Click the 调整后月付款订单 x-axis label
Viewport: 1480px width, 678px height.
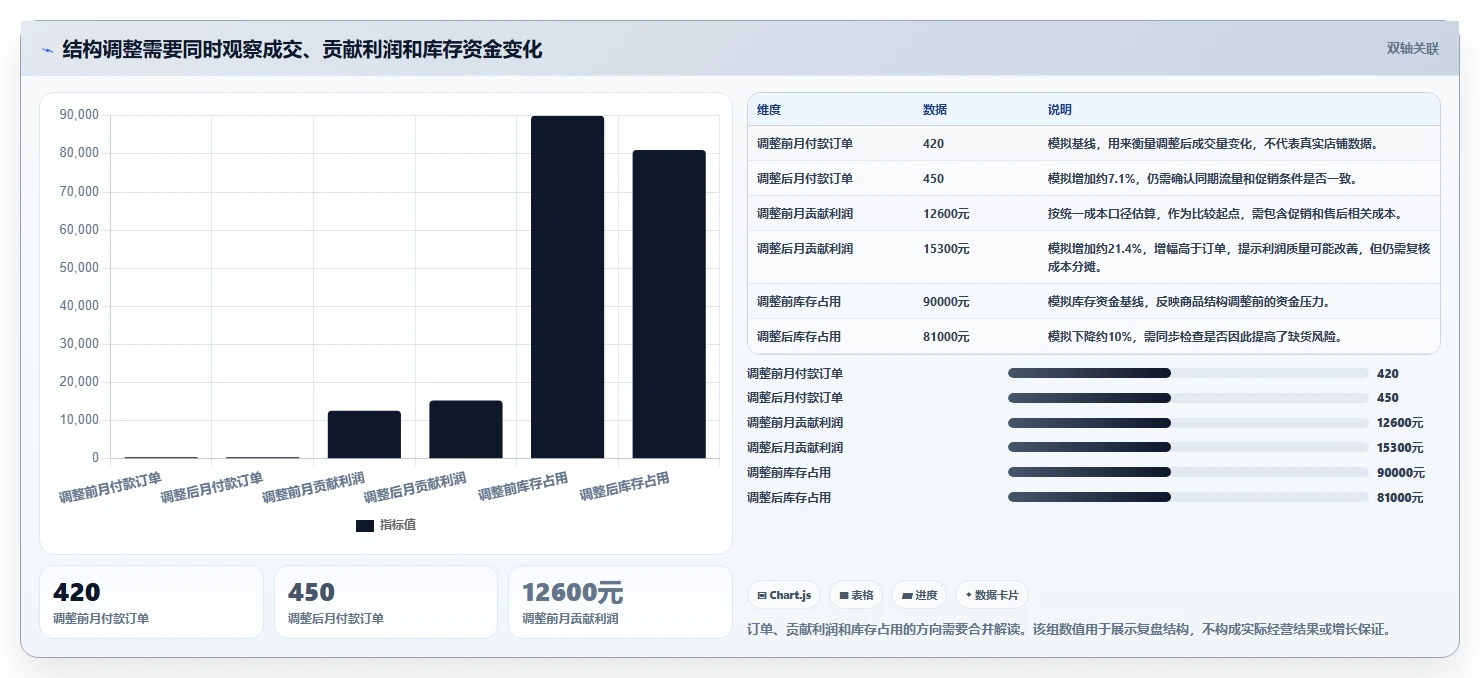[212, 486]
